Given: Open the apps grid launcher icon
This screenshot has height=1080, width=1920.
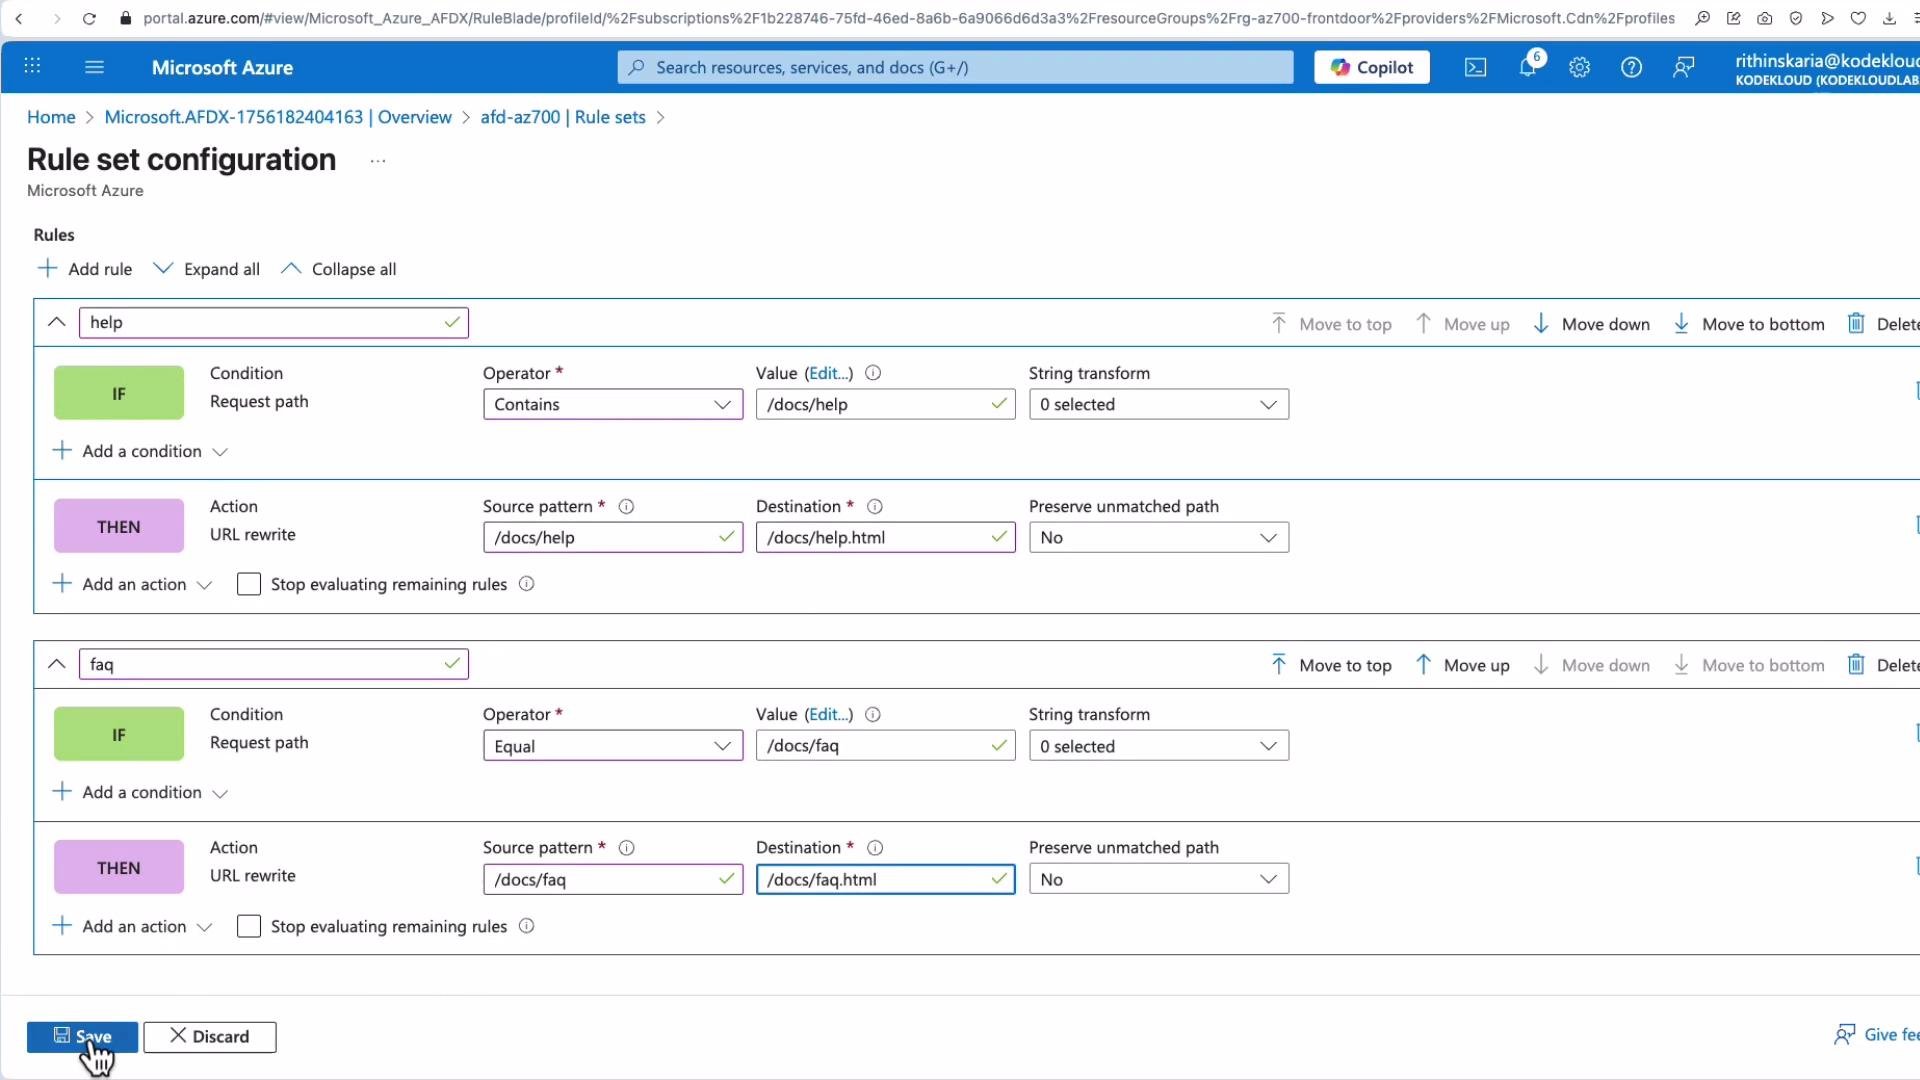Looking at the screenshot, I should click(32, 66).
